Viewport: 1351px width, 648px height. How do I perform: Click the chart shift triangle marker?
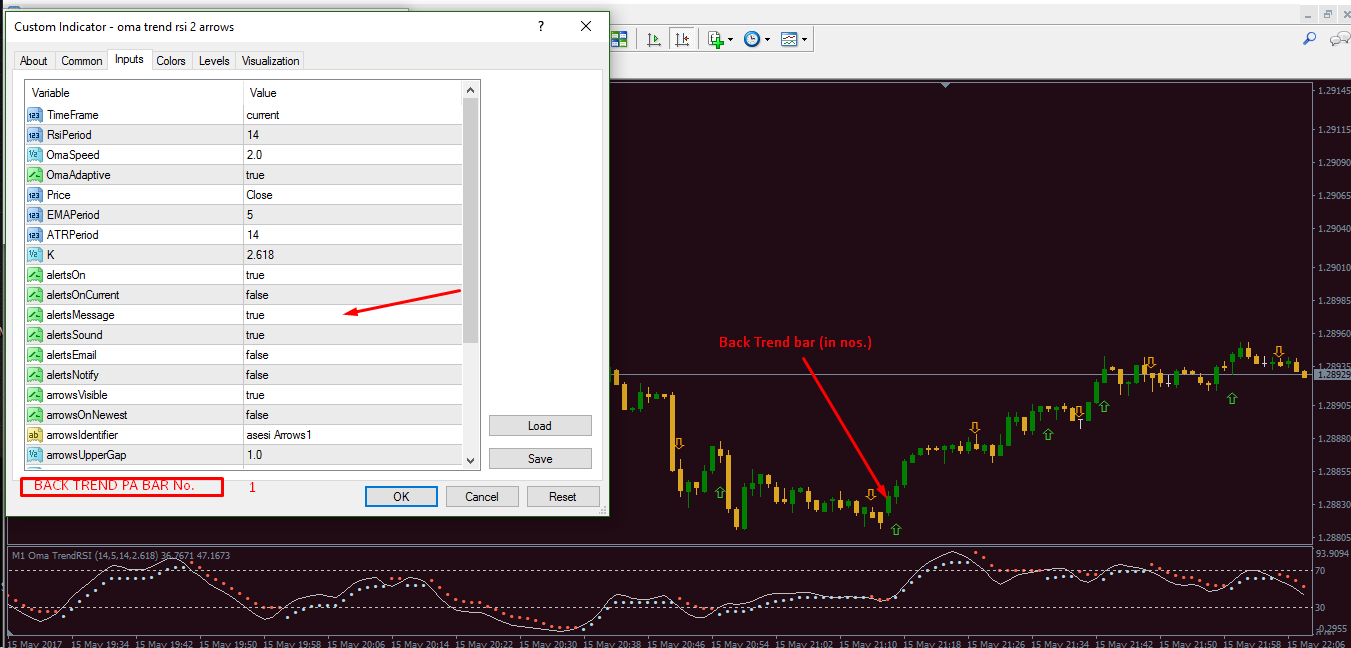point(945,85)
